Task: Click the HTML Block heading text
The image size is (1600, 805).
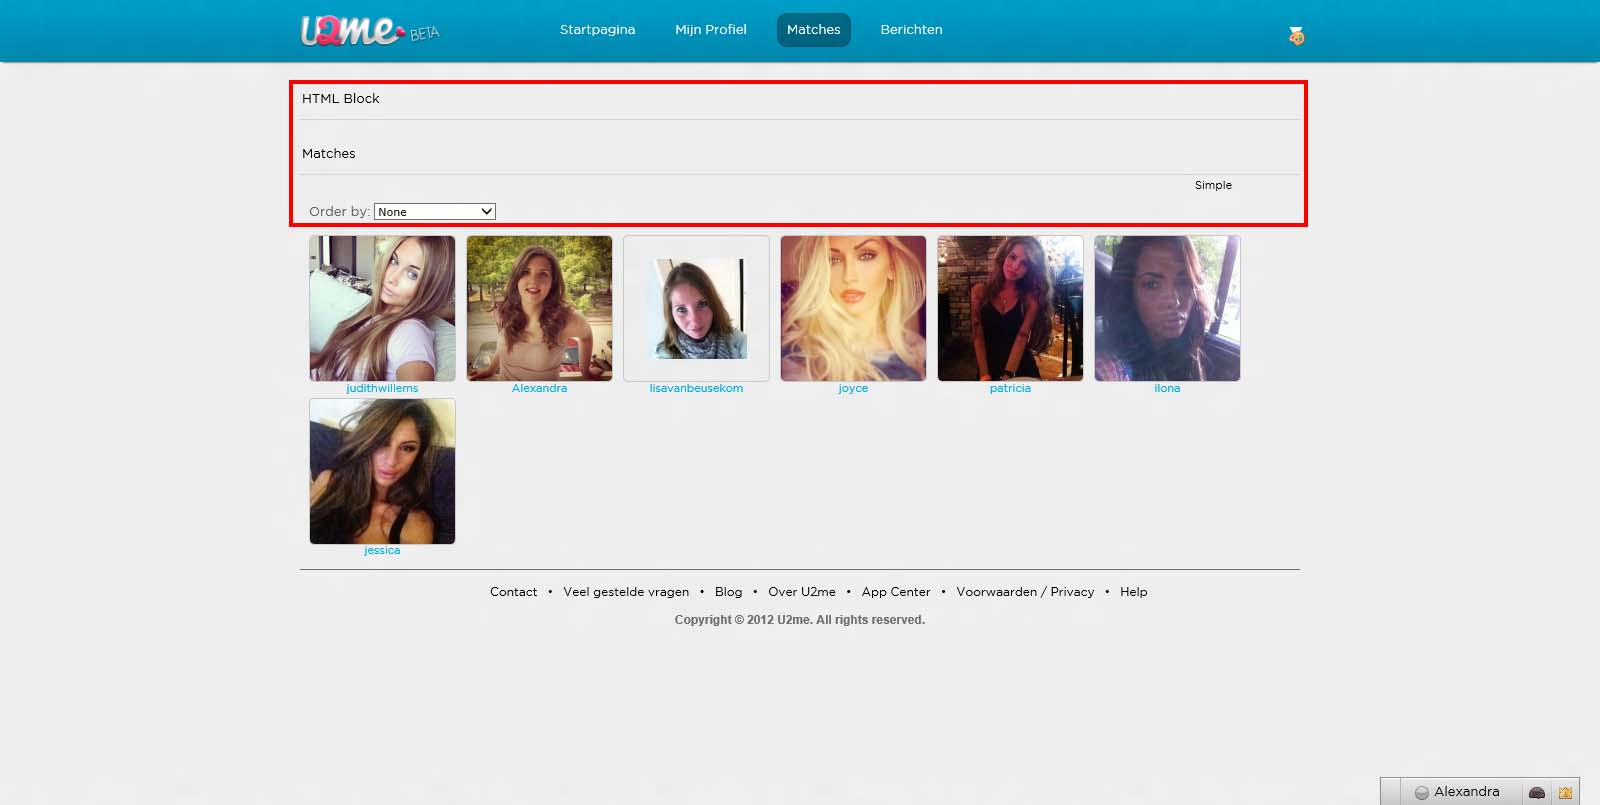Action: 341,98
